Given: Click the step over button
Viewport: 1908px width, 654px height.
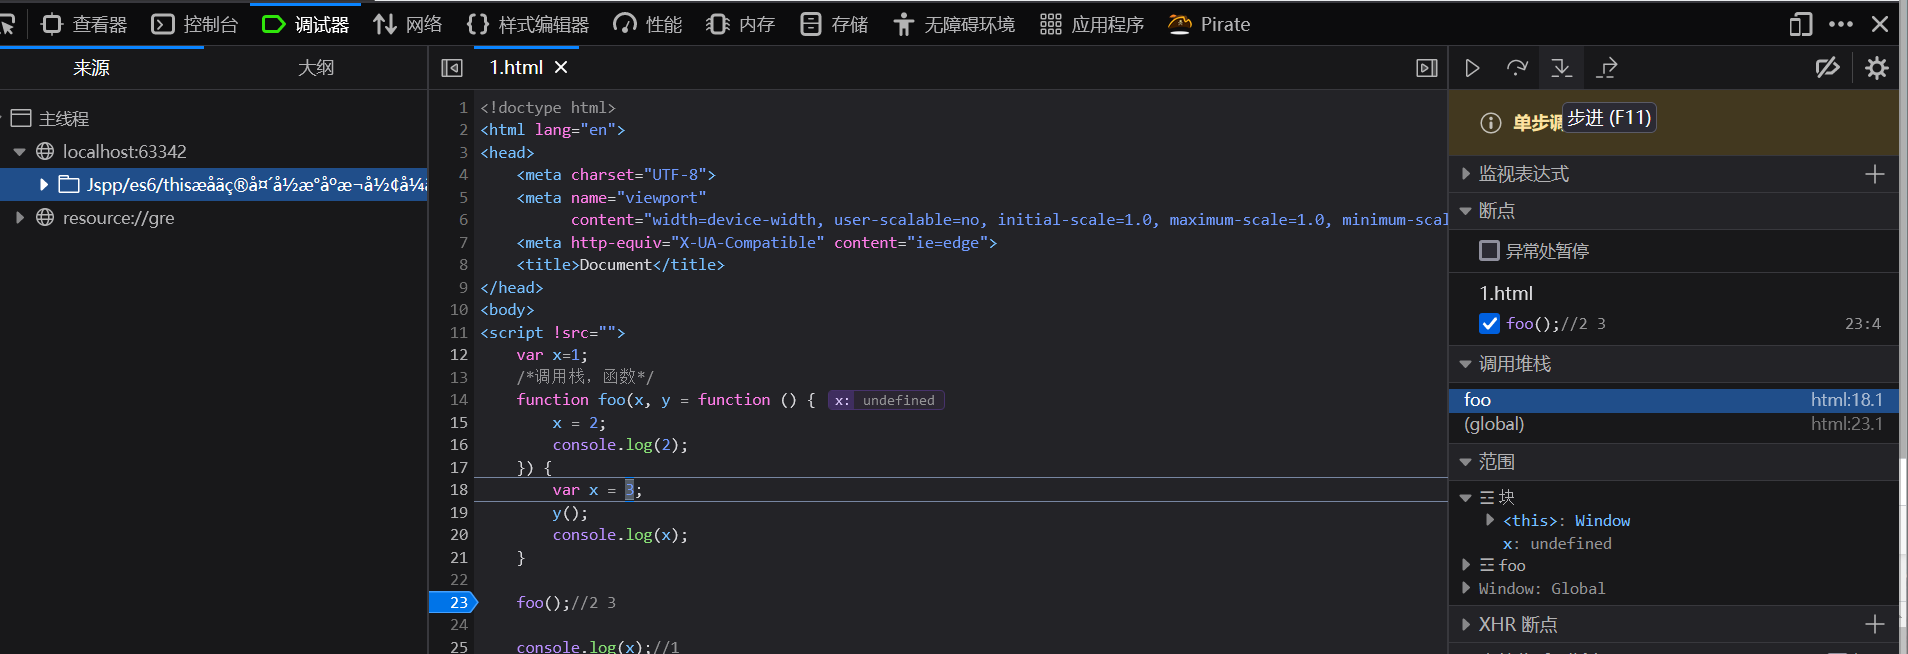Looking at the screenshot, I should tap(1517, 68).
